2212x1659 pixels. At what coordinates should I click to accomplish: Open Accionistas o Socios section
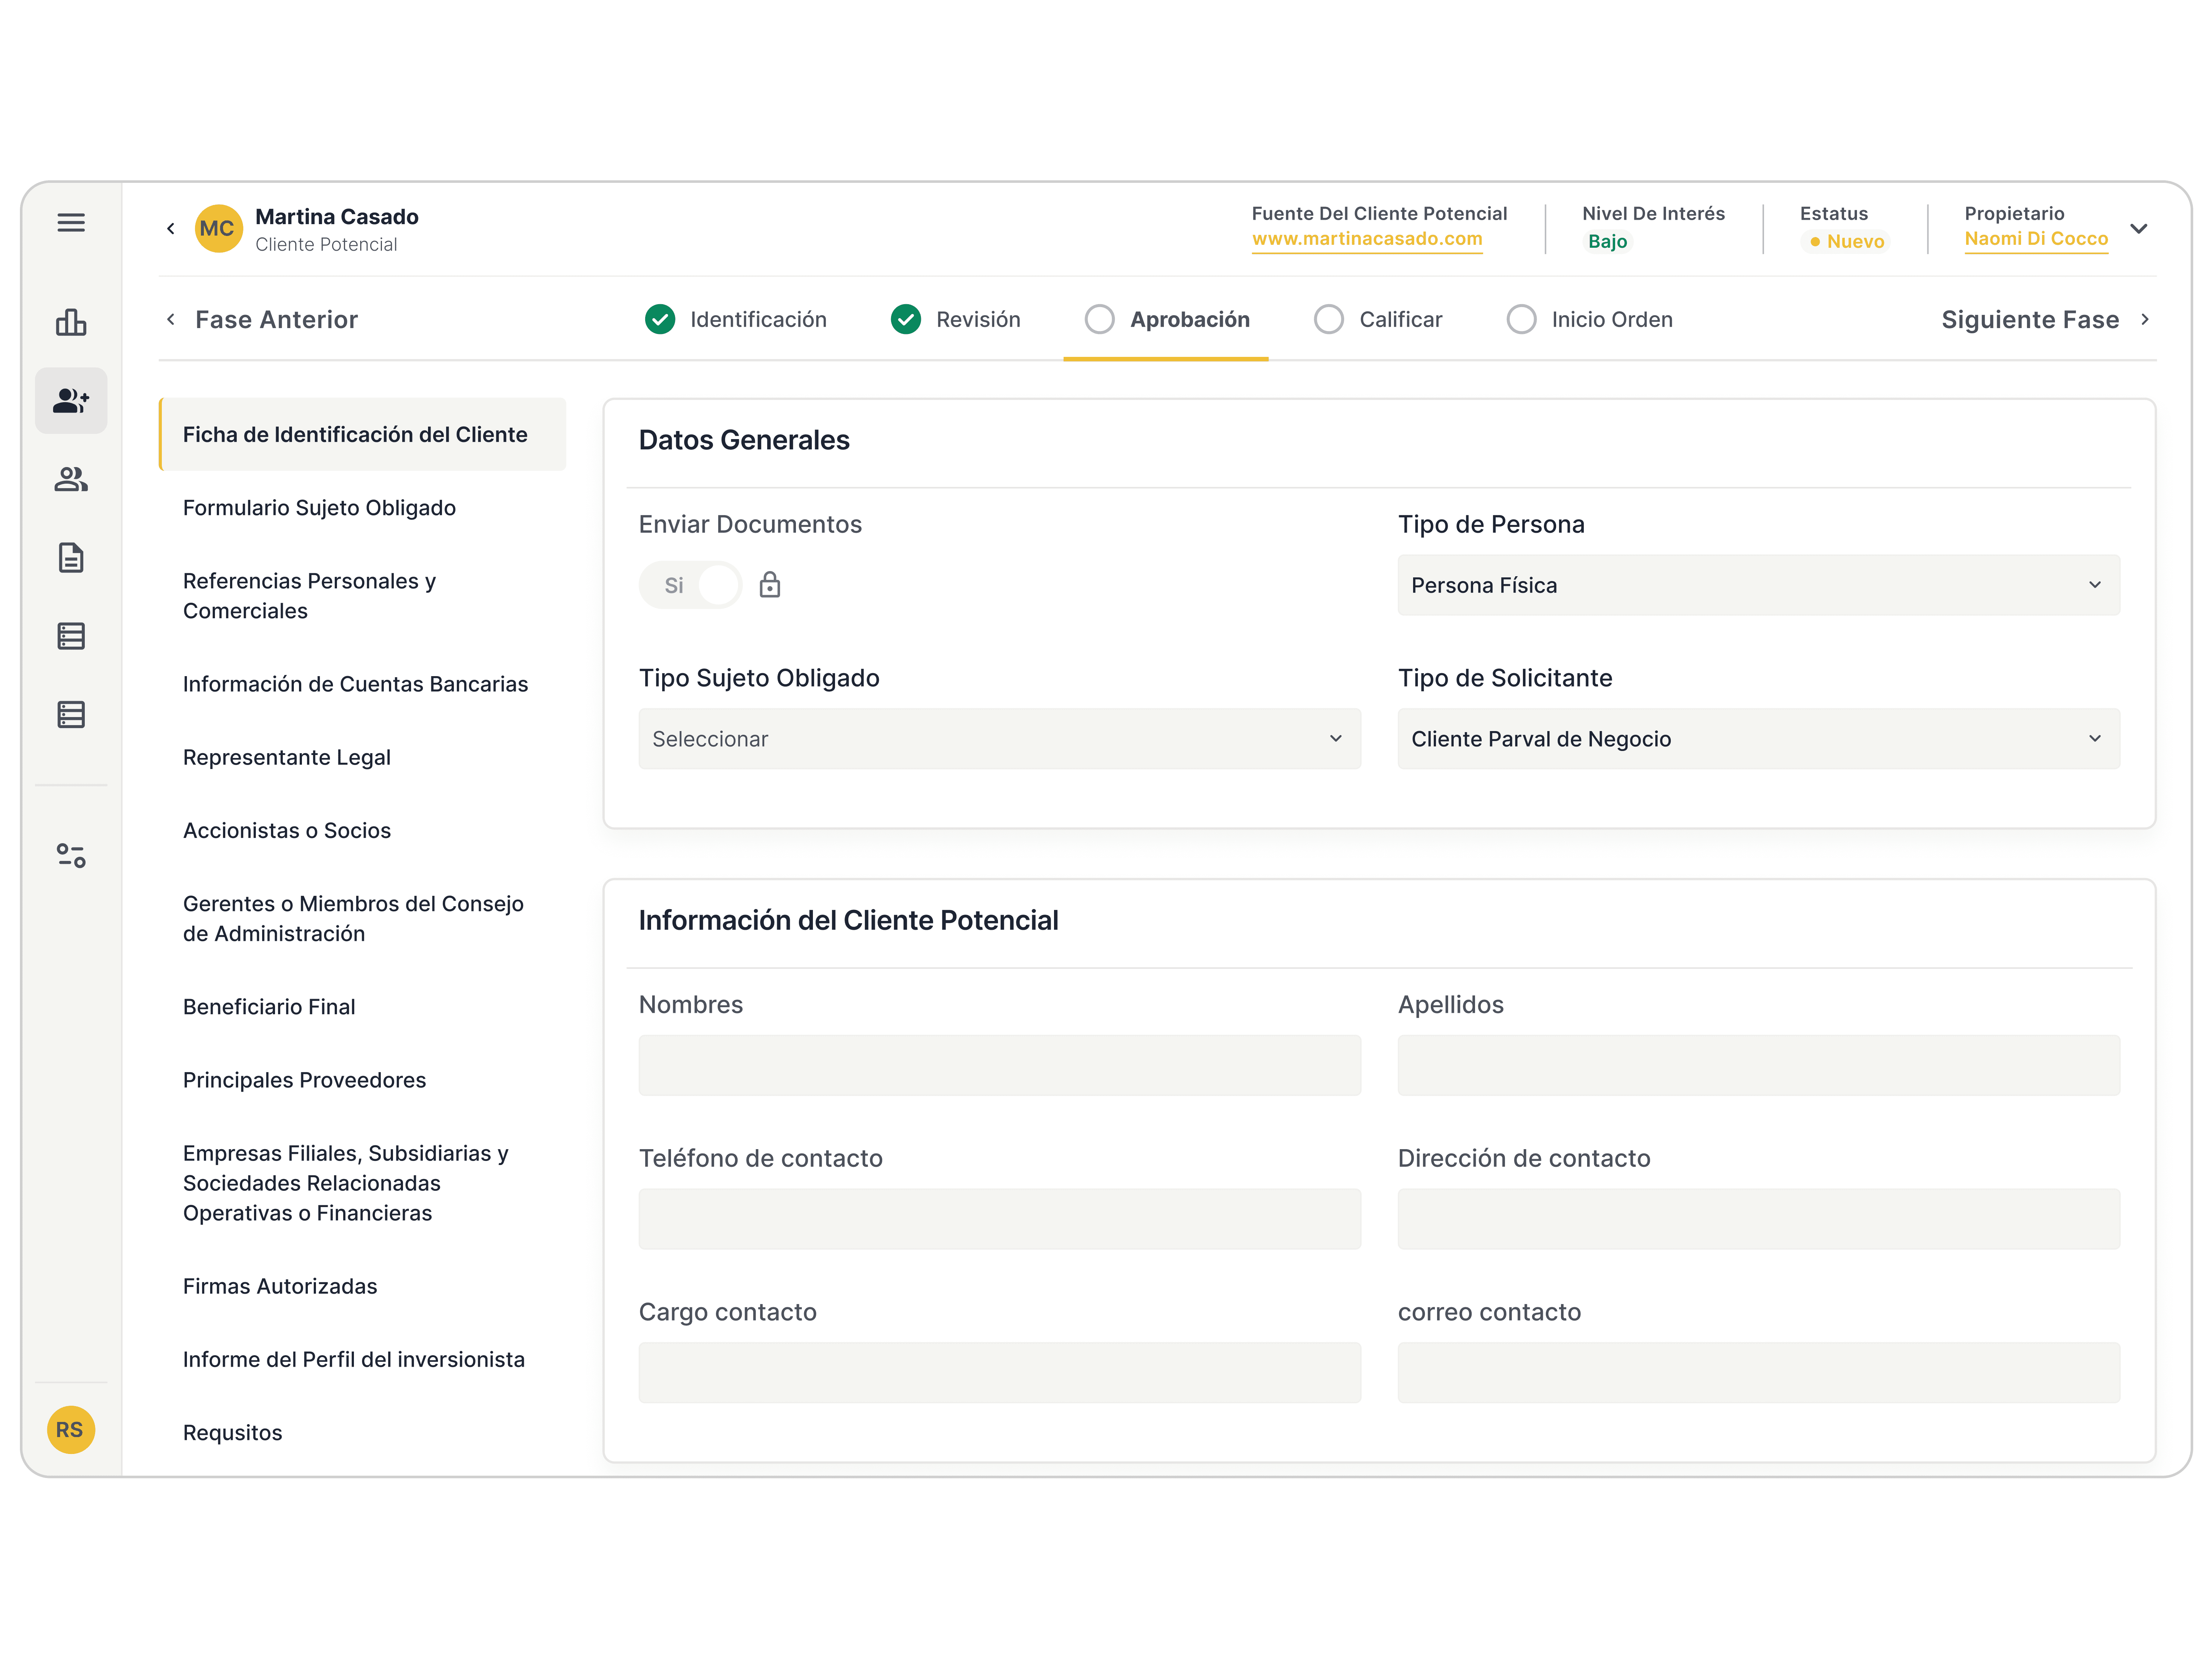tap(287, 831)
